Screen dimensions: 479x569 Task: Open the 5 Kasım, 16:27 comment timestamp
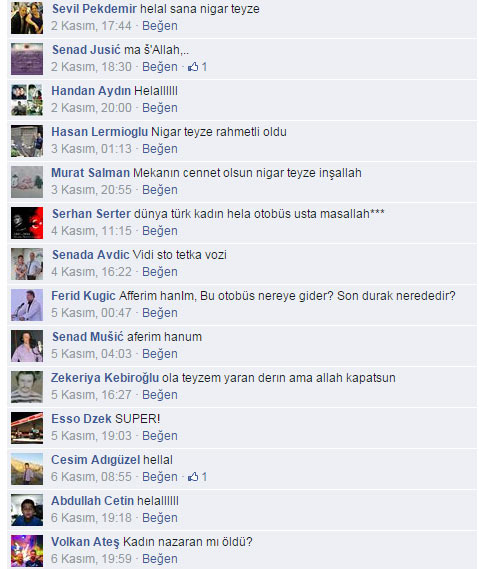point(91,395)
